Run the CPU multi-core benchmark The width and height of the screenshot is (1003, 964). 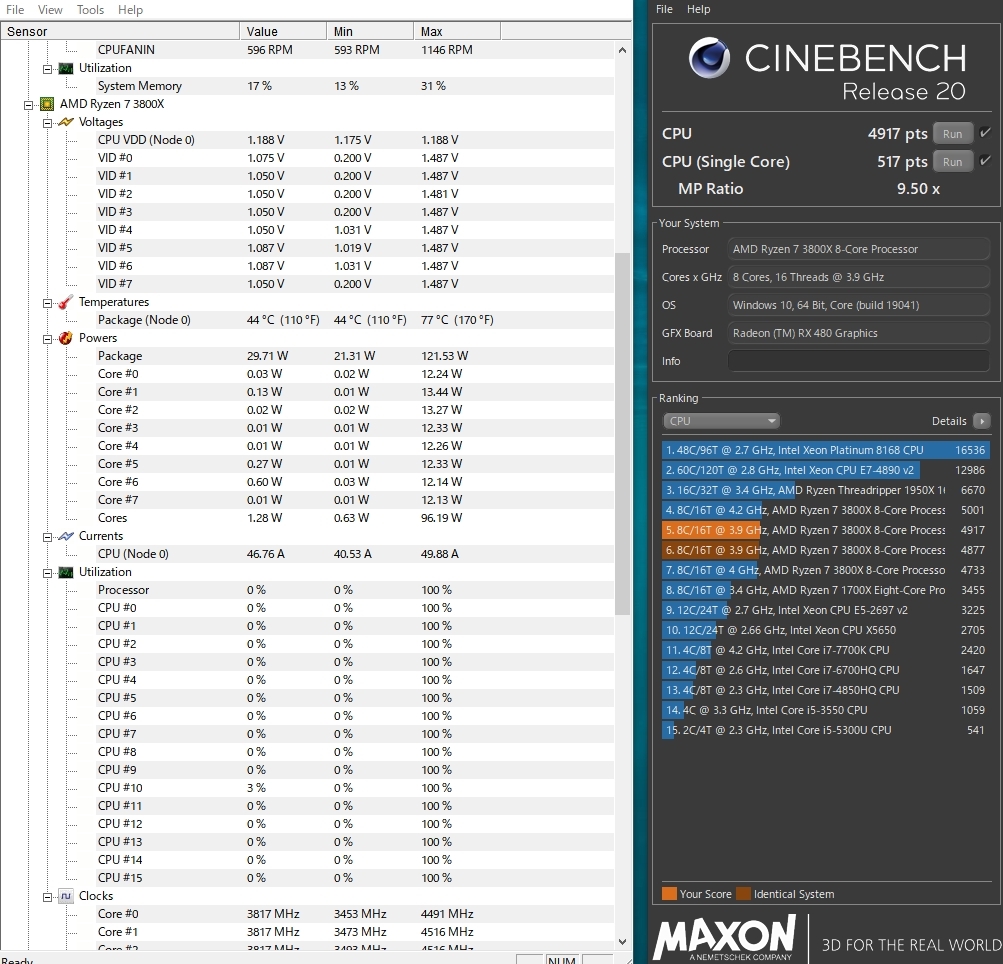tap(952, 134)
